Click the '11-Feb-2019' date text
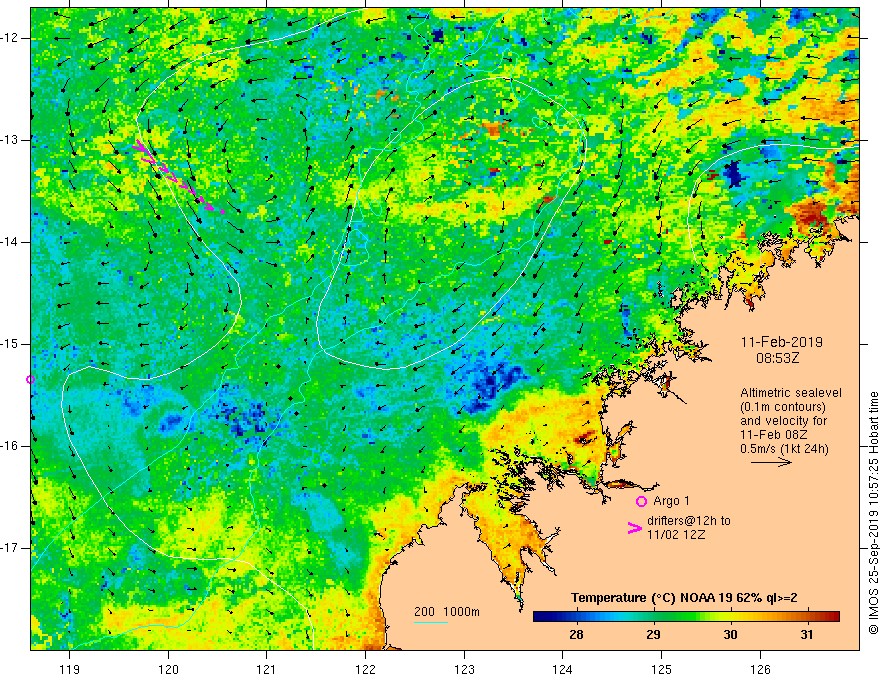This screenshot has height=680, width=880. (x=782, y=342)
